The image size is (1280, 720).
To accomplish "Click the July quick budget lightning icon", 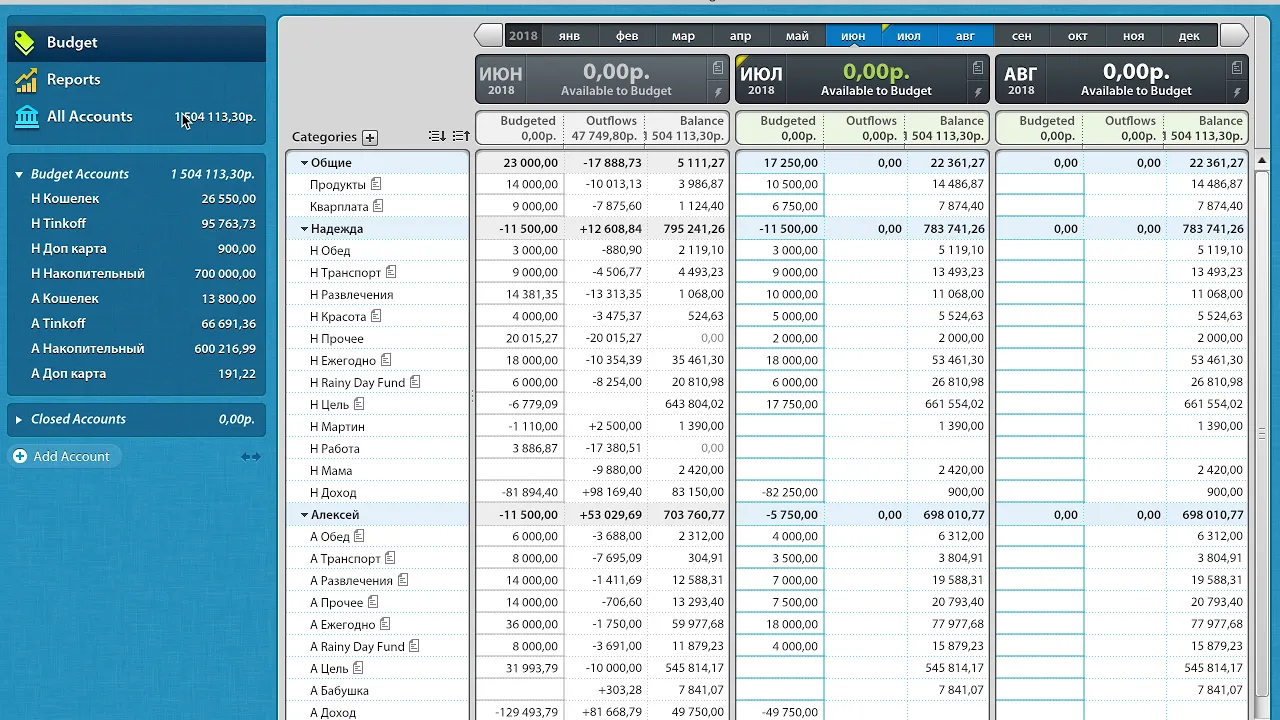I will pyautogui.click(x=978, y=92).
